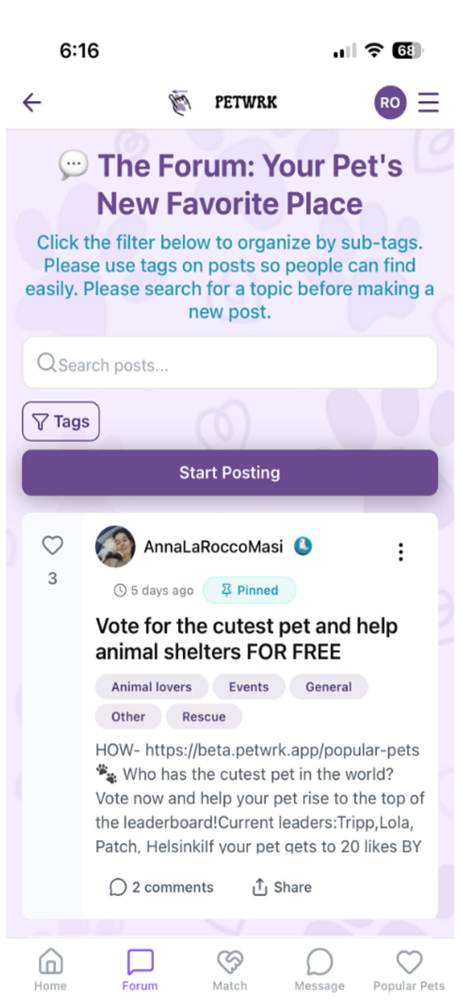View AnnaLaRoccoMasi's profile picture
462x1000 pixels.
(x=115, y=547)
